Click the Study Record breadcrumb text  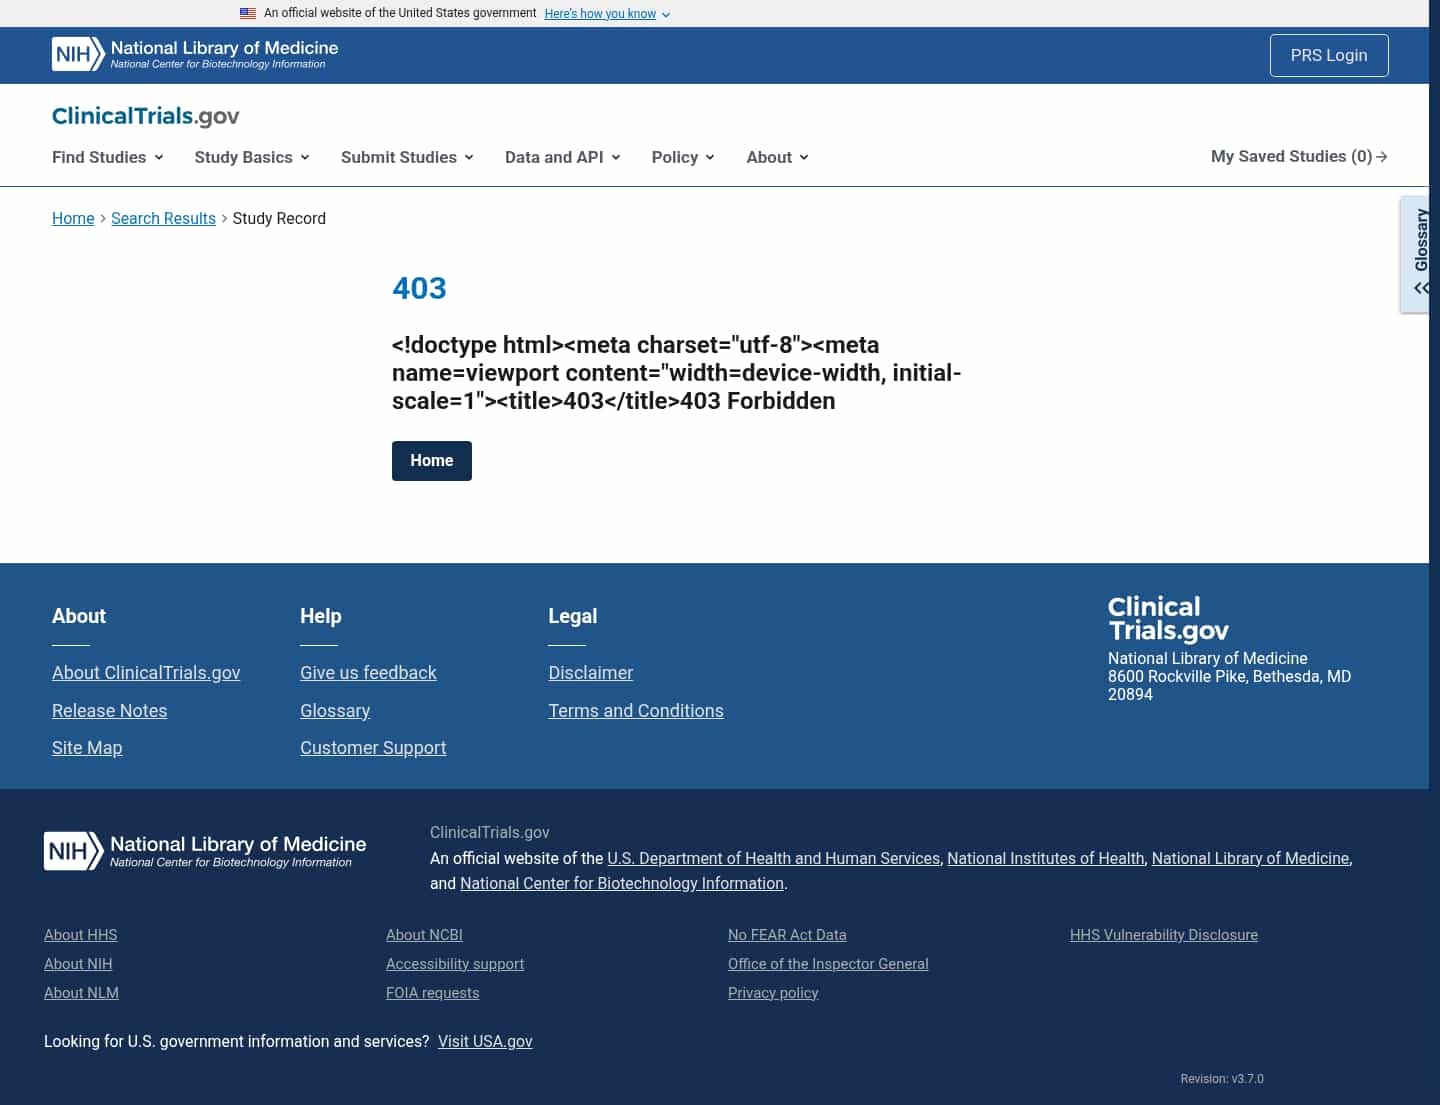(279, 218)
